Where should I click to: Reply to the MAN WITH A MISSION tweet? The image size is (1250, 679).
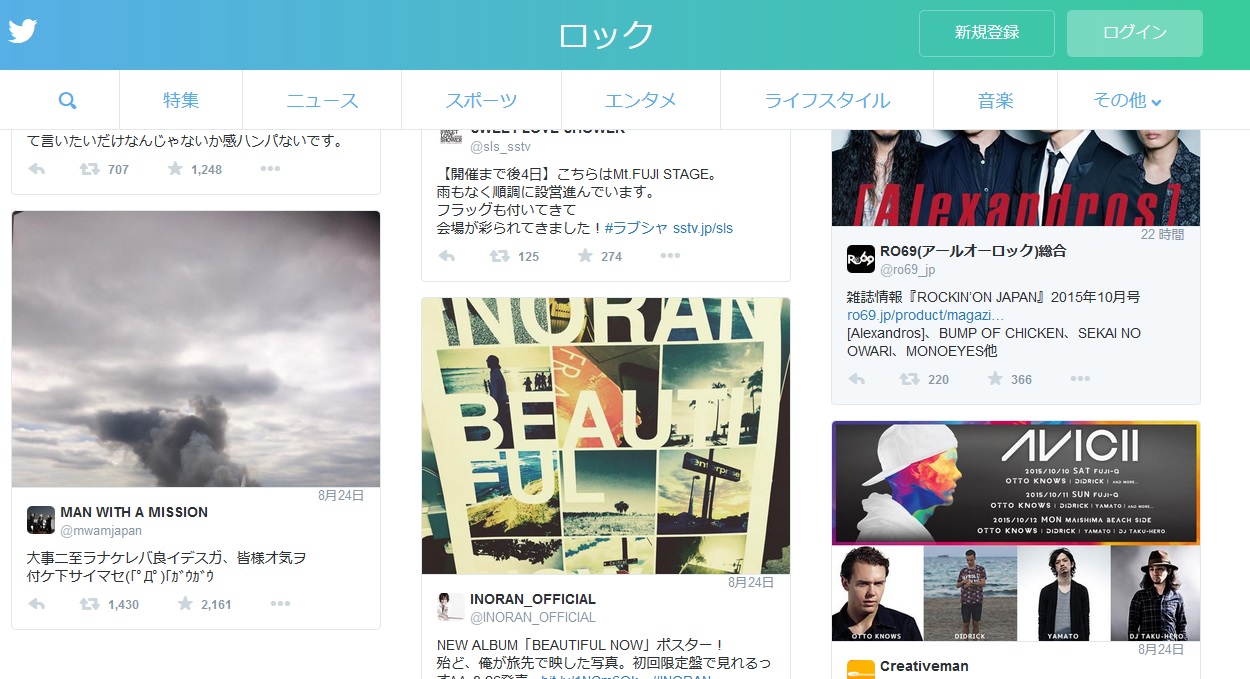(x=37, y=604)
